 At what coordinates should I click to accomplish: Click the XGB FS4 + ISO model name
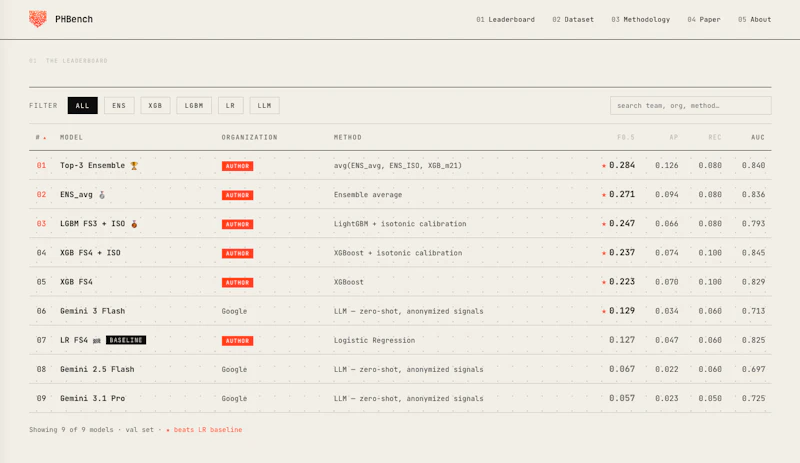point(90,253)
